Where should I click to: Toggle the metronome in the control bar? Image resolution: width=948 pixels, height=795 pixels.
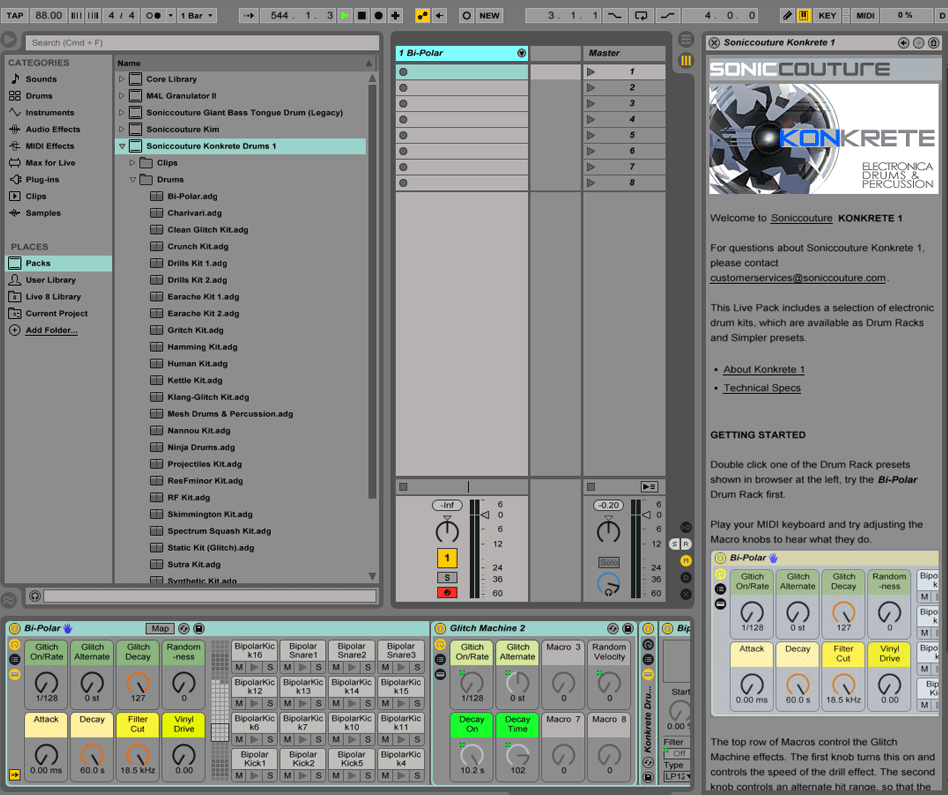[154, 16]
